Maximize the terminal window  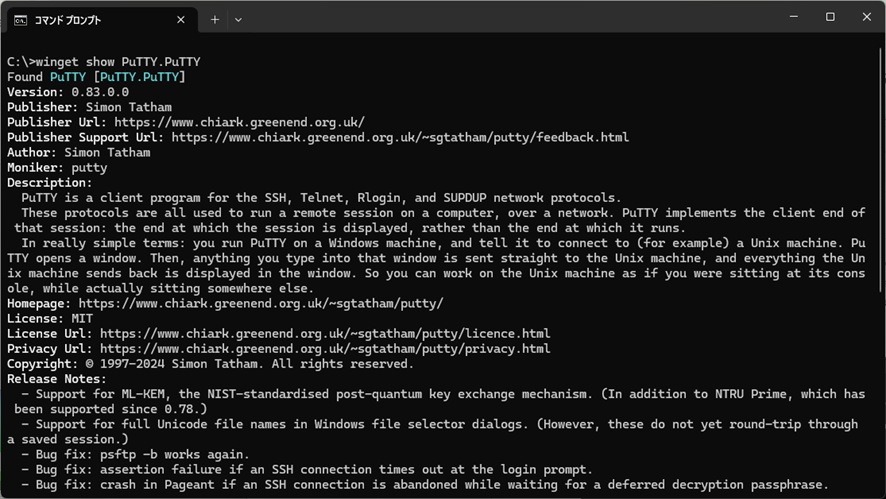point(830,17)
